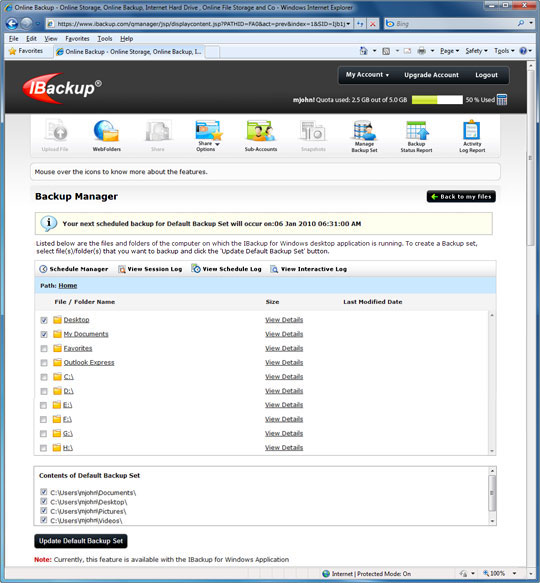Click the Update Default Backup Set button

pos(81,541)
